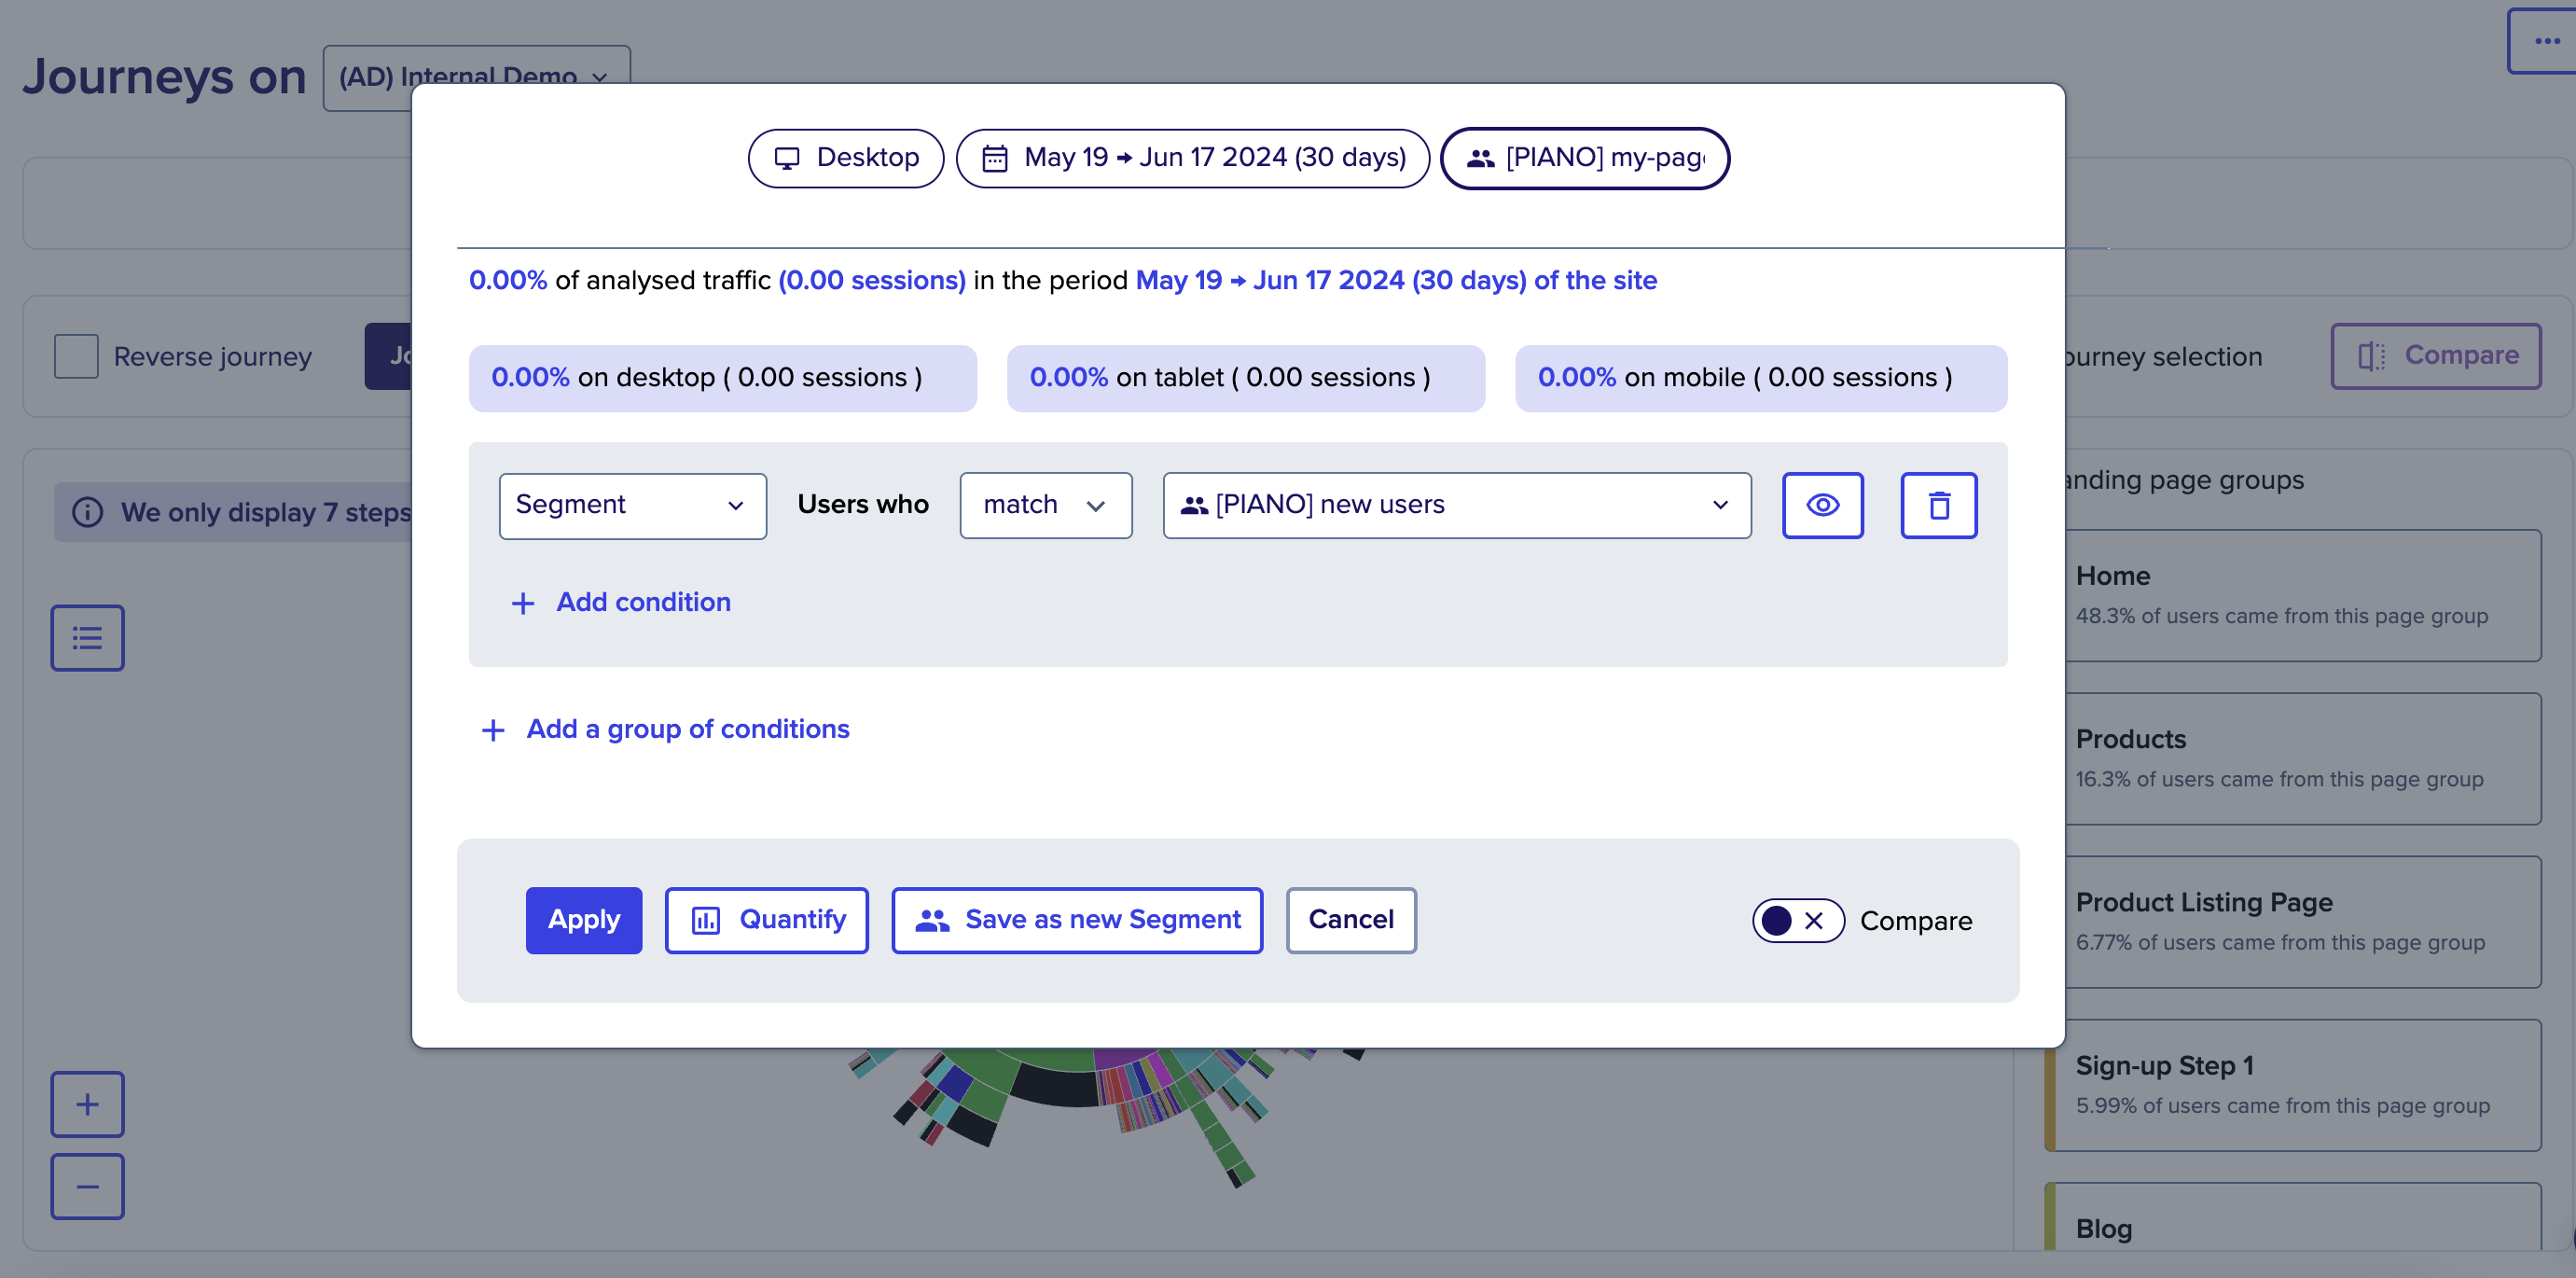
Task: Add a group of conditions
Action: coord(664,729)
